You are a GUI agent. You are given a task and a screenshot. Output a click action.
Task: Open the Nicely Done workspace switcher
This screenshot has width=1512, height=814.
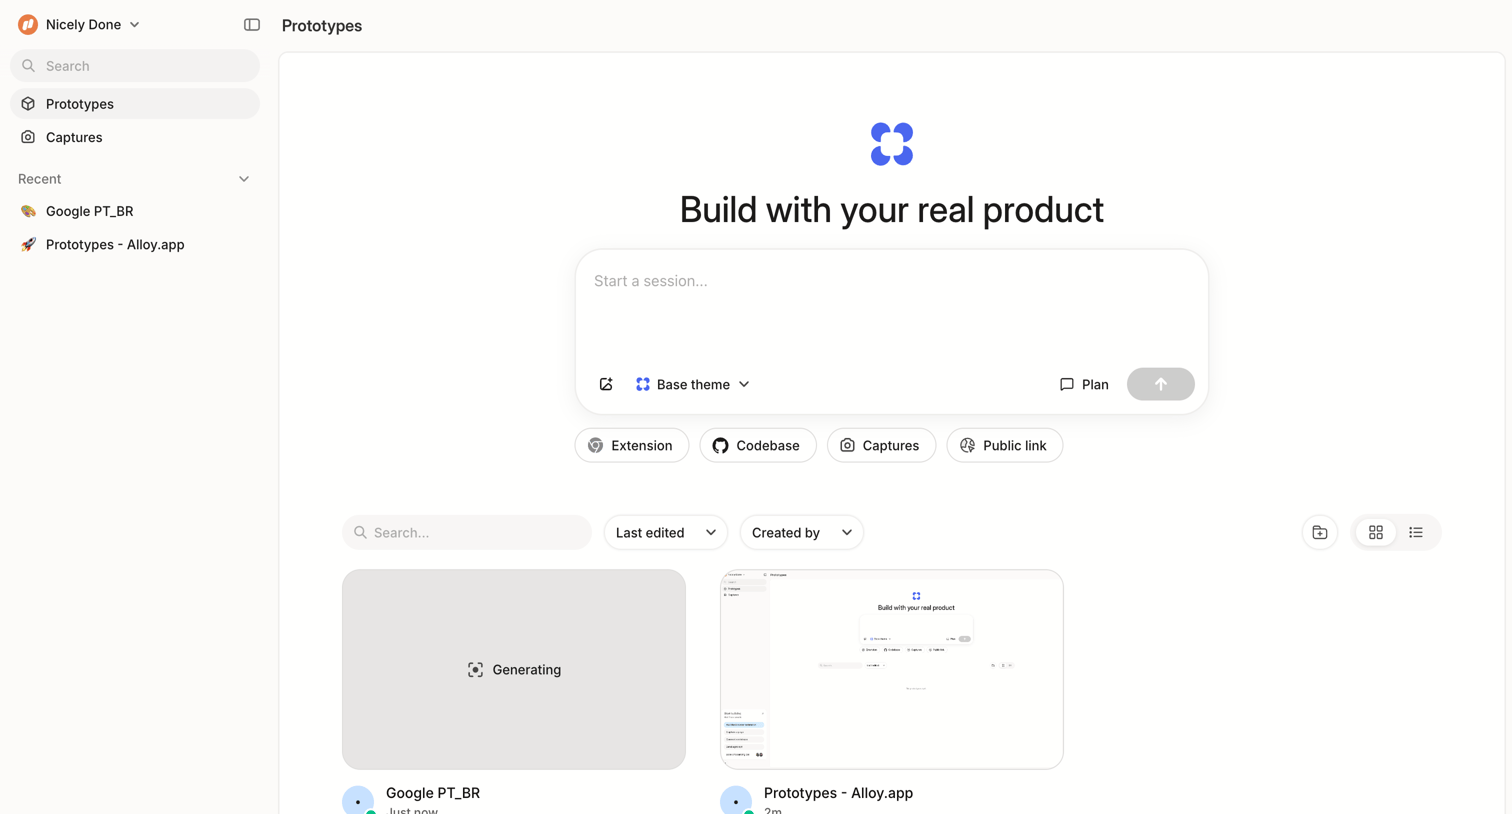point(79,24)
